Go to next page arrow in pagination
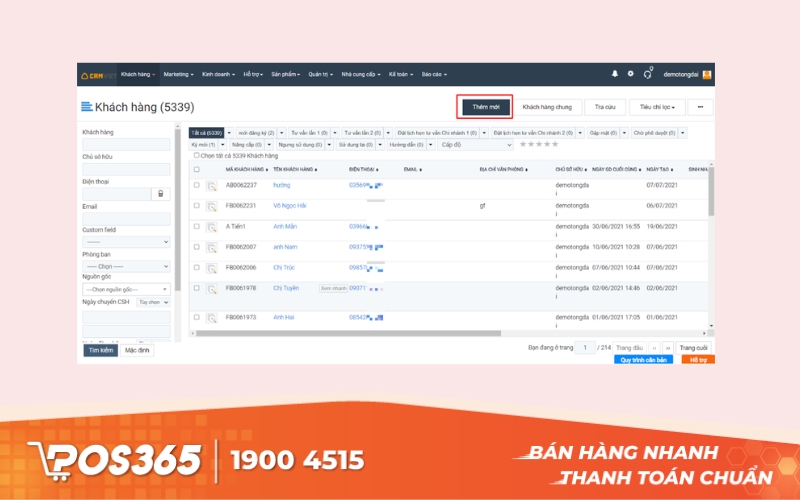Screen dimensions: 800x500 tap(667, 348)
